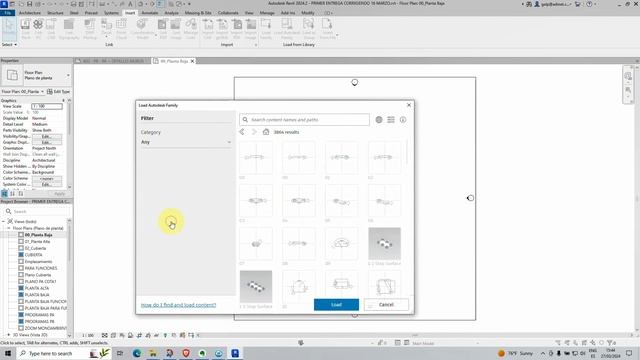Image resolution: width=640 pixels, height=360 pixels.
Task: Open the File tab
Action: (8, 13)
